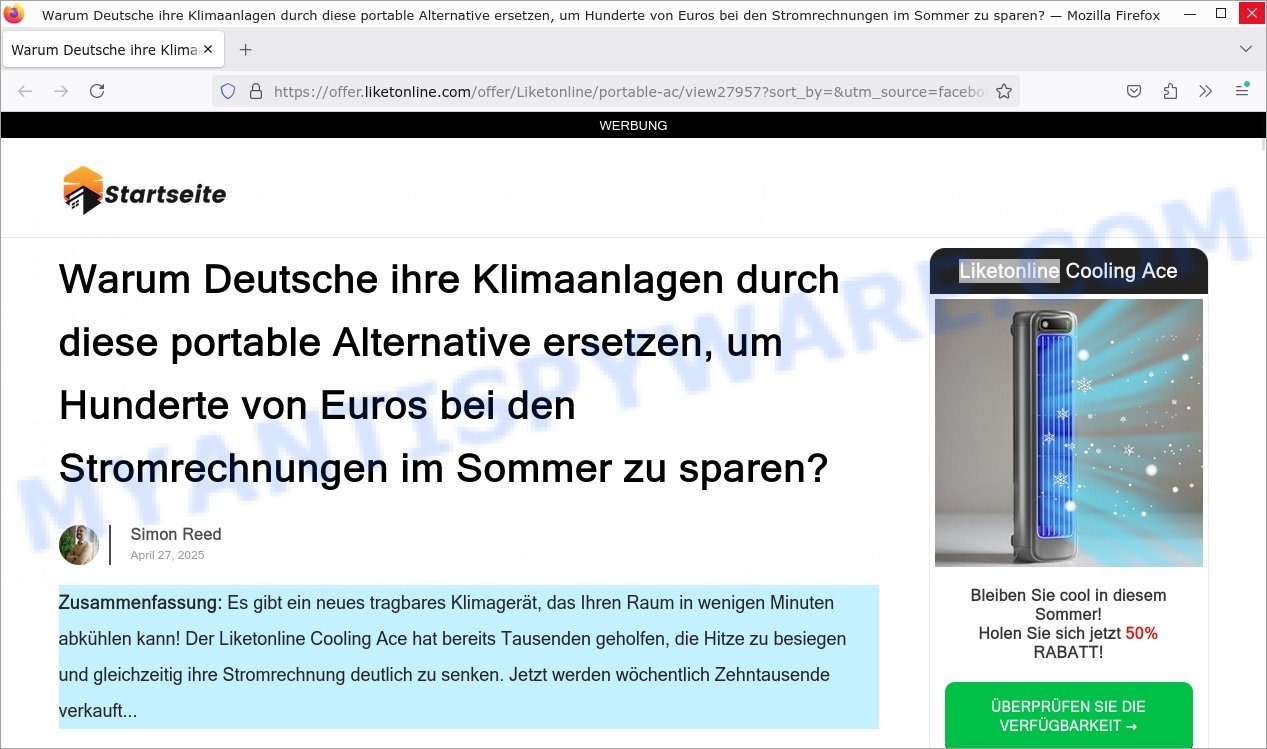Open the Cooling Ace product image

coord(1069,433)
